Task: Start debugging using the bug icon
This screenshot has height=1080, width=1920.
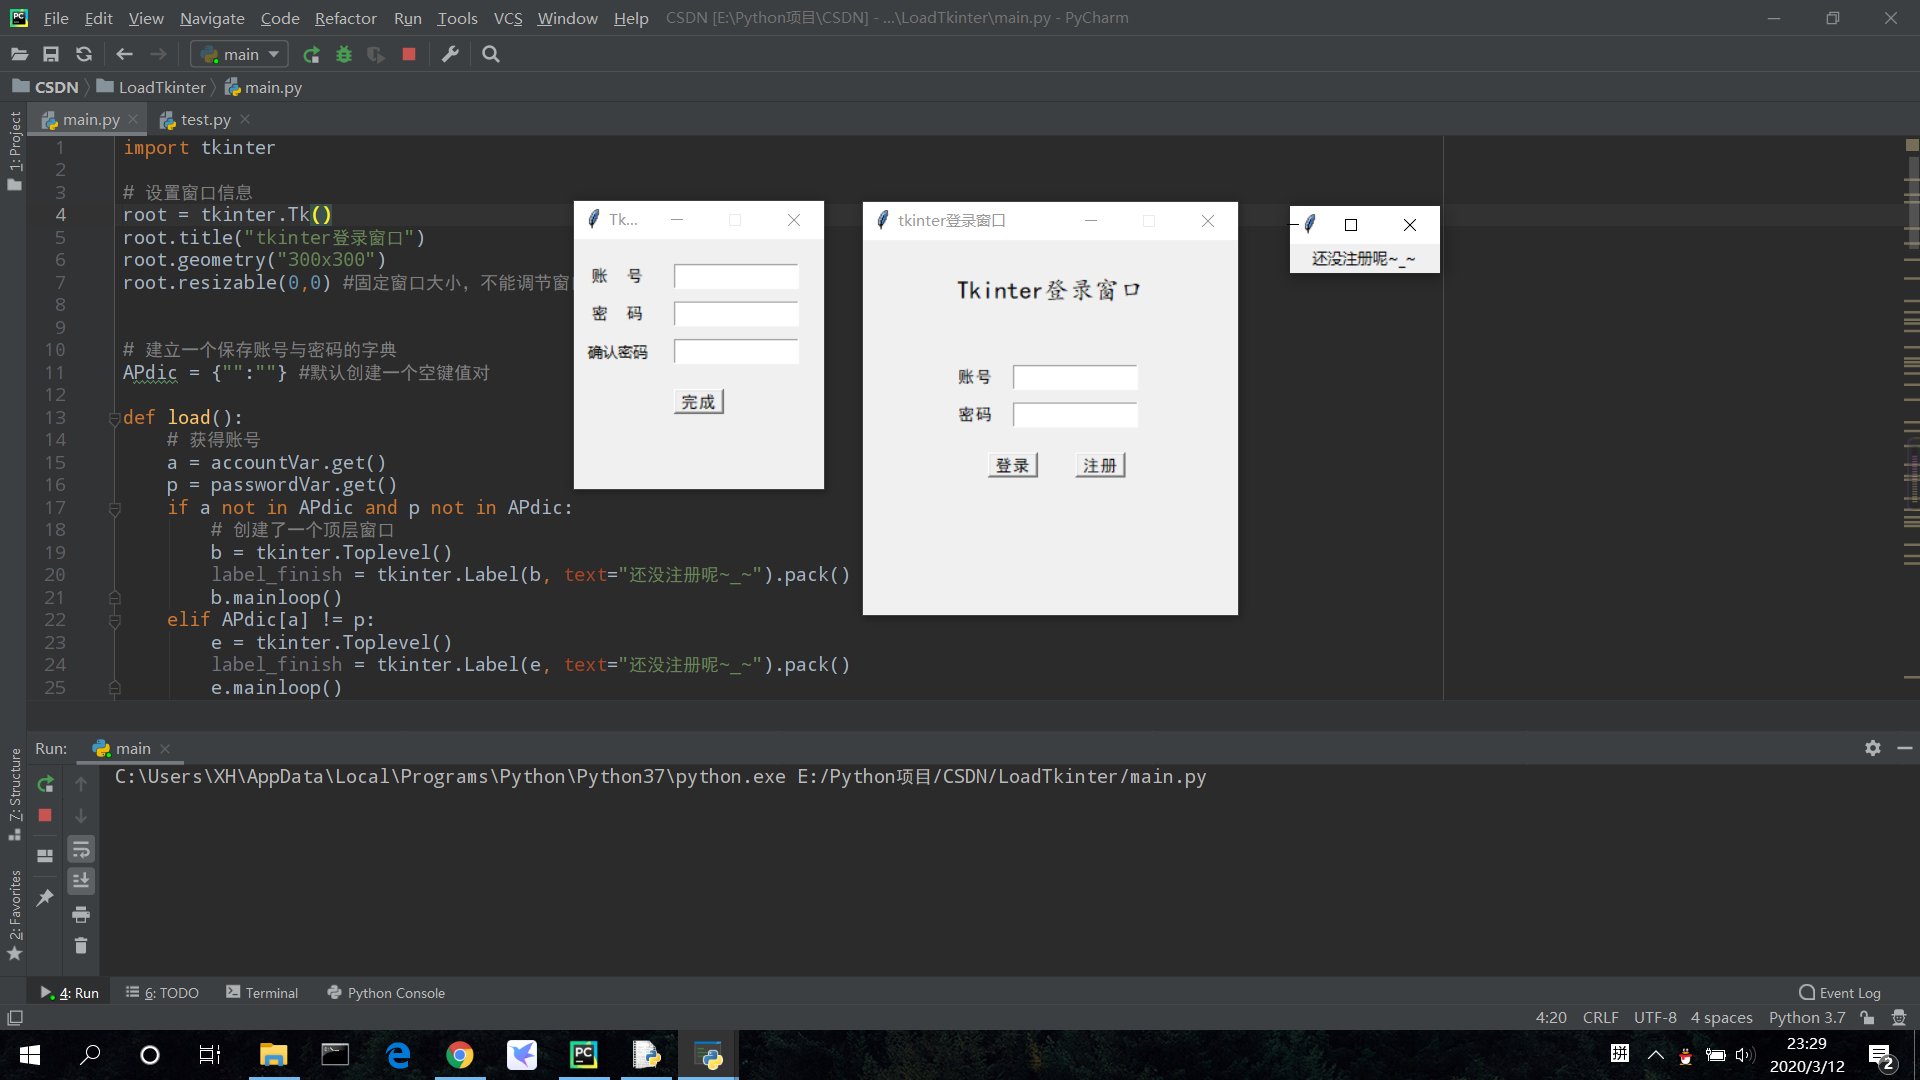Action: click(x=344, y=54)
